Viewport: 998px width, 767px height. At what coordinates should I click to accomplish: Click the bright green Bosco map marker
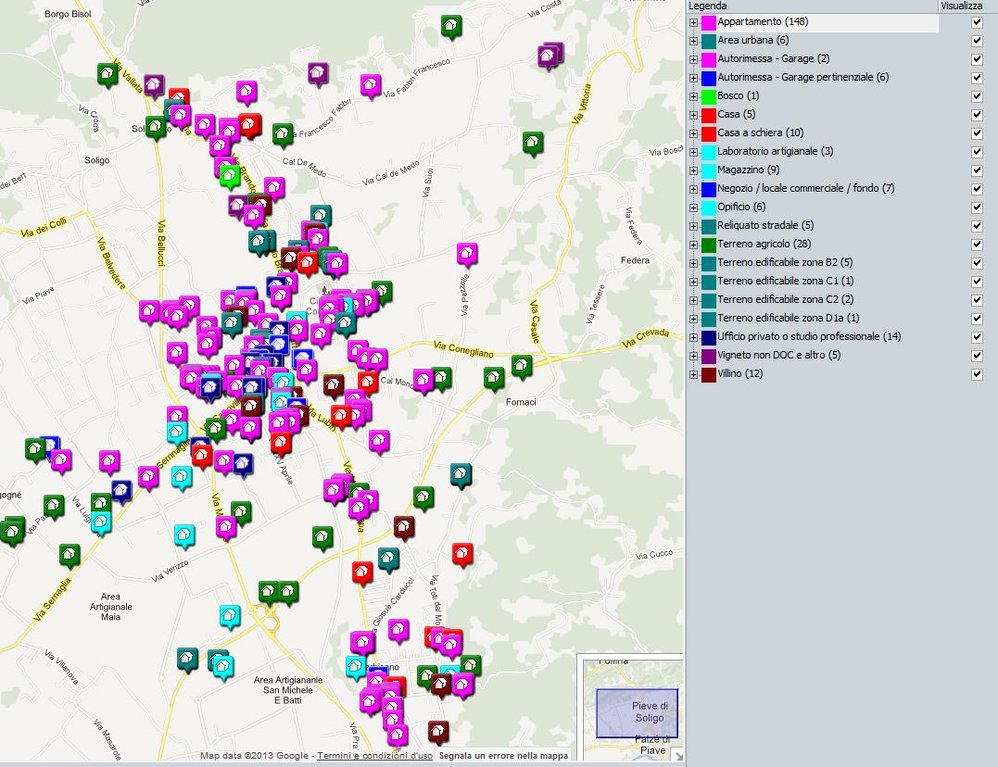(x=230, y=176)
